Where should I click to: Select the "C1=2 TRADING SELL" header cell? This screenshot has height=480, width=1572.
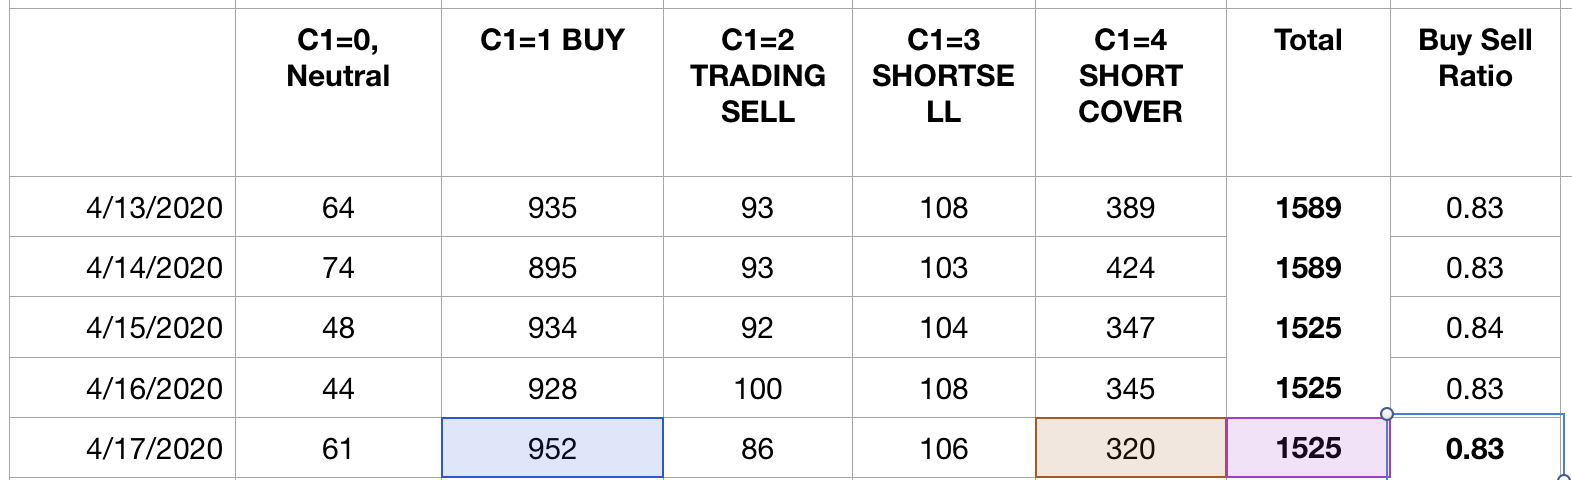[x=757, y=76]
